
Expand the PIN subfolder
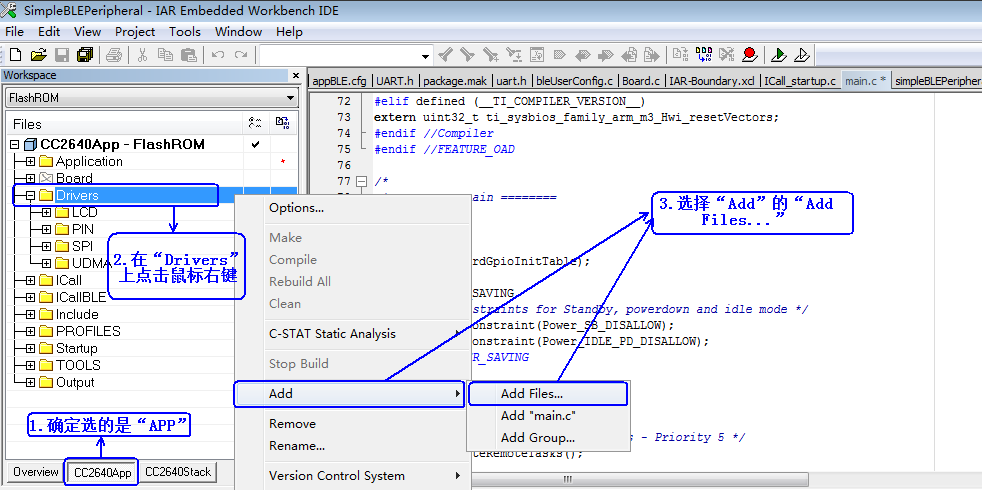point(46,229)
